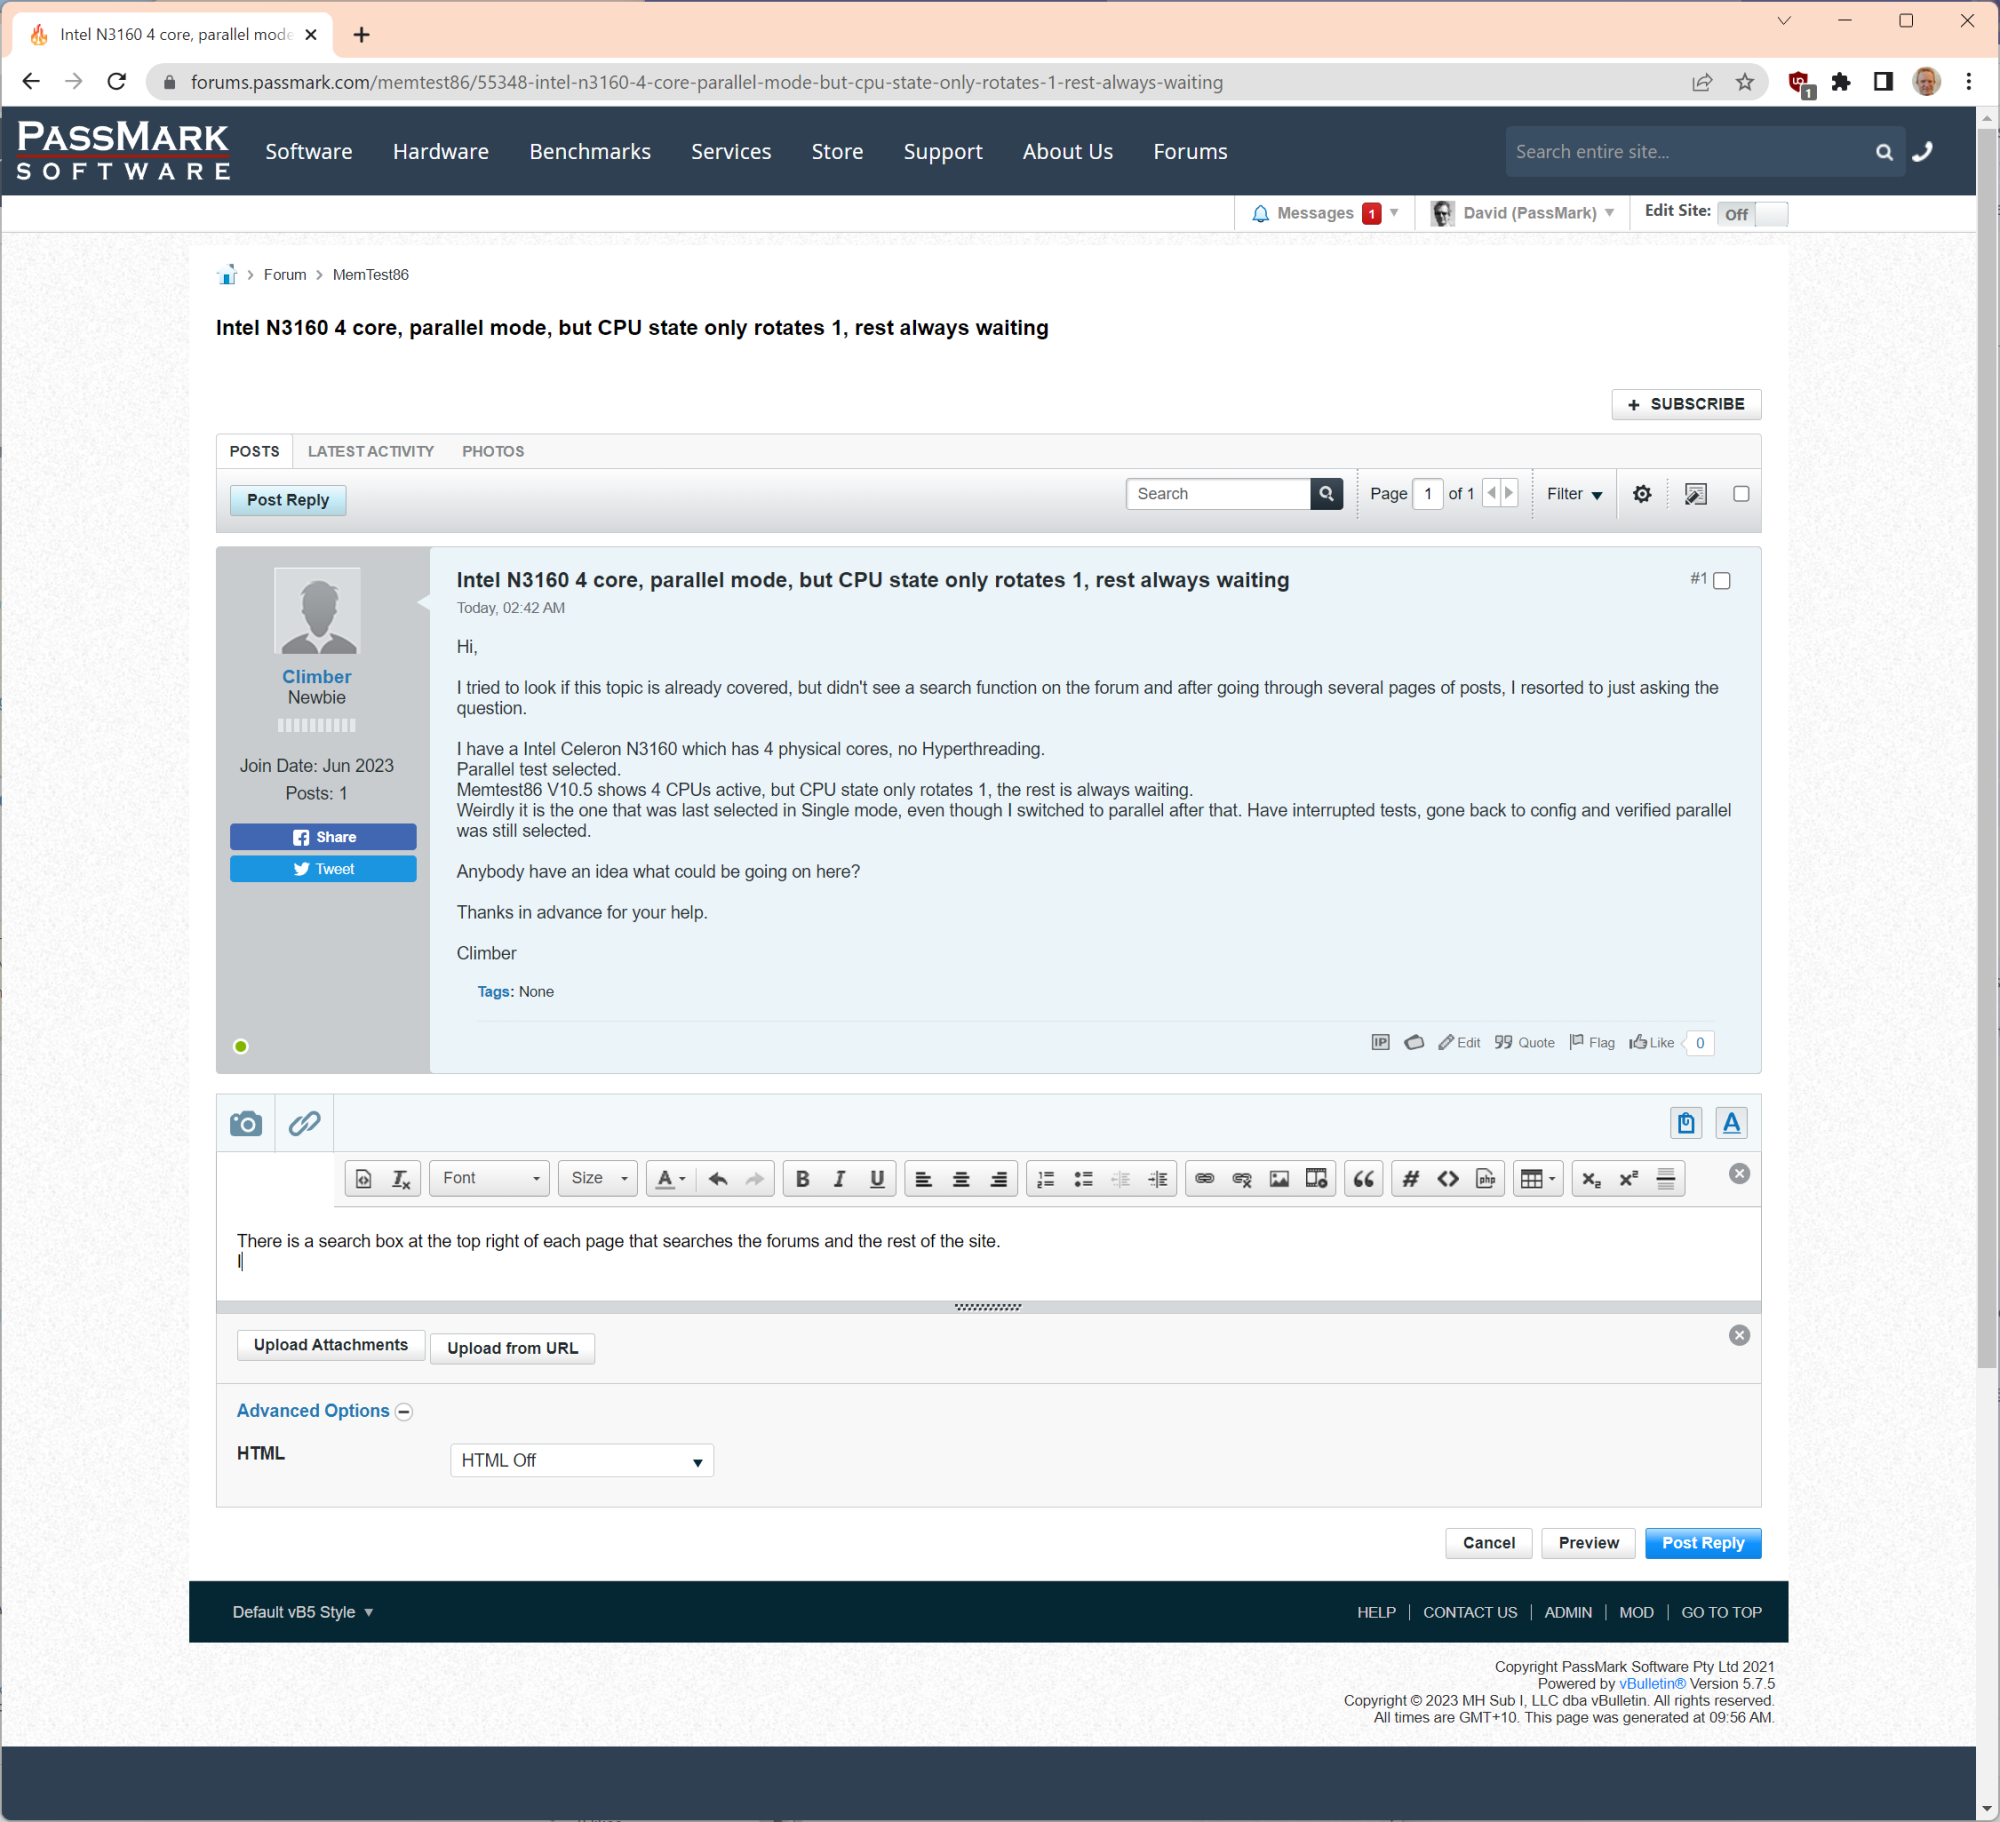The image size is (2000, 1822).
Task: Apply underline formatting
Action: (x=877, y=1179)
